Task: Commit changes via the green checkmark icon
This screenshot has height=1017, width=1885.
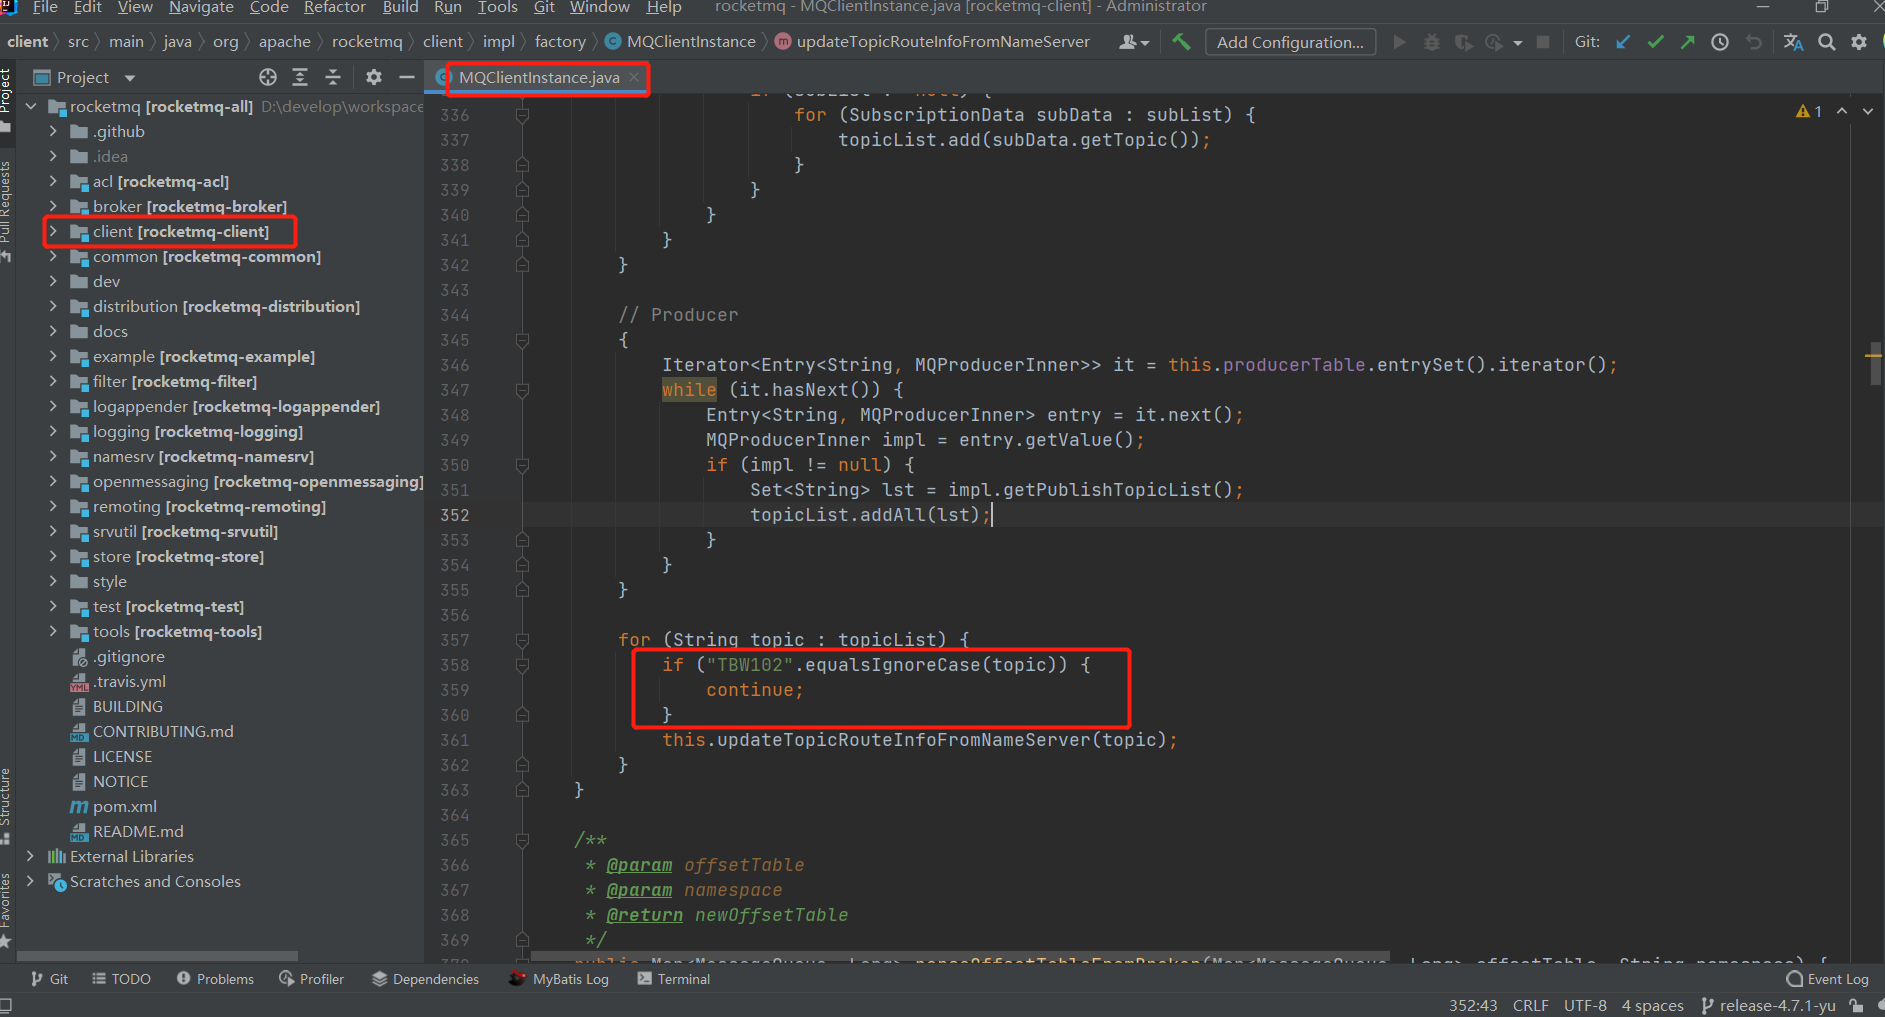Action: point(1655,41)
